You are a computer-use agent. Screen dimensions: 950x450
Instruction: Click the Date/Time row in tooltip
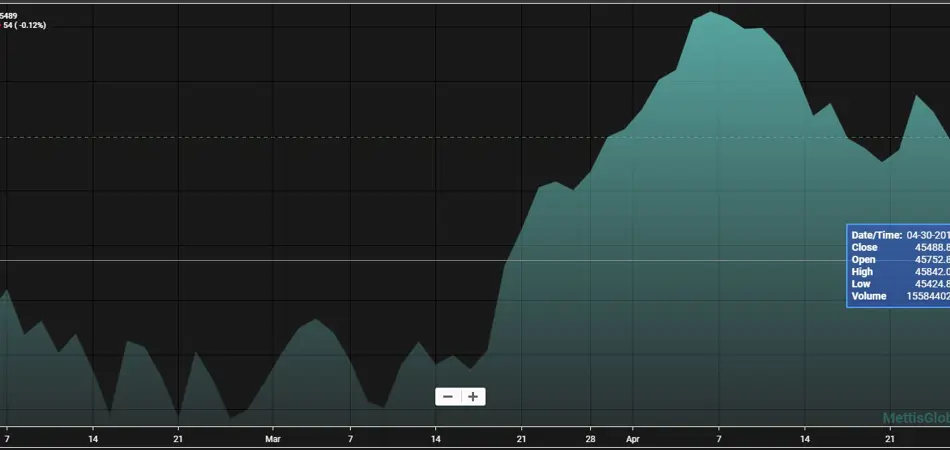point(897,235)
